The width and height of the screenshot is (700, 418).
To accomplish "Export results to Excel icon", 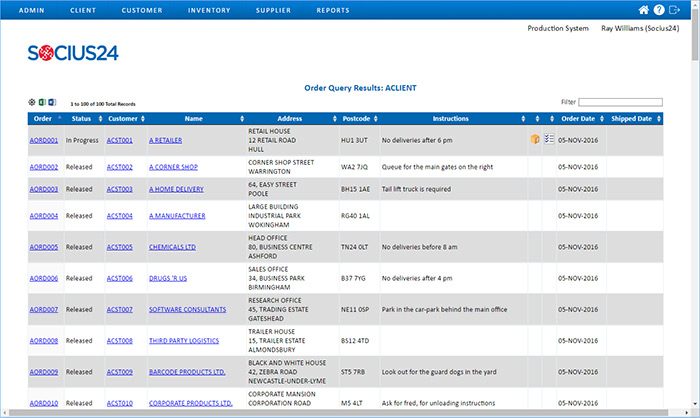I will pyautogui.click(x=42, y=102).
